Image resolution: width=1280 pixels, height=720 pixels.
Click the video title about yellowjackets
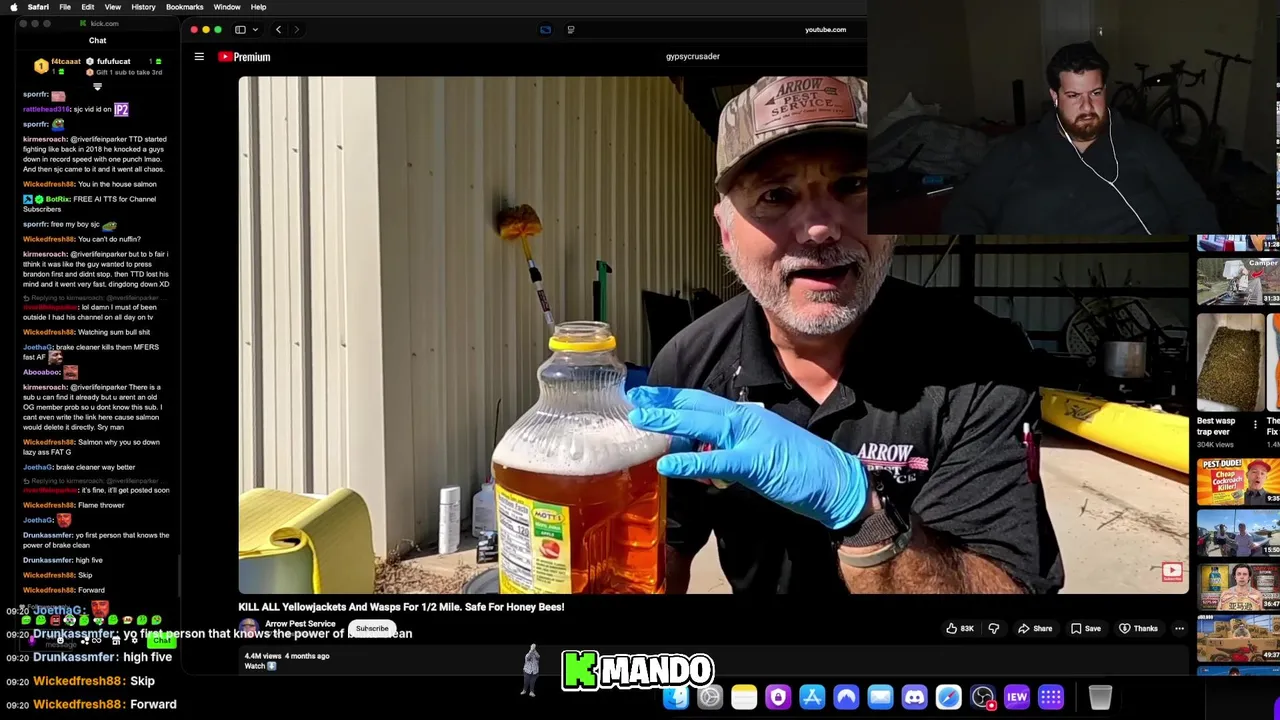[x=401, y=607]
